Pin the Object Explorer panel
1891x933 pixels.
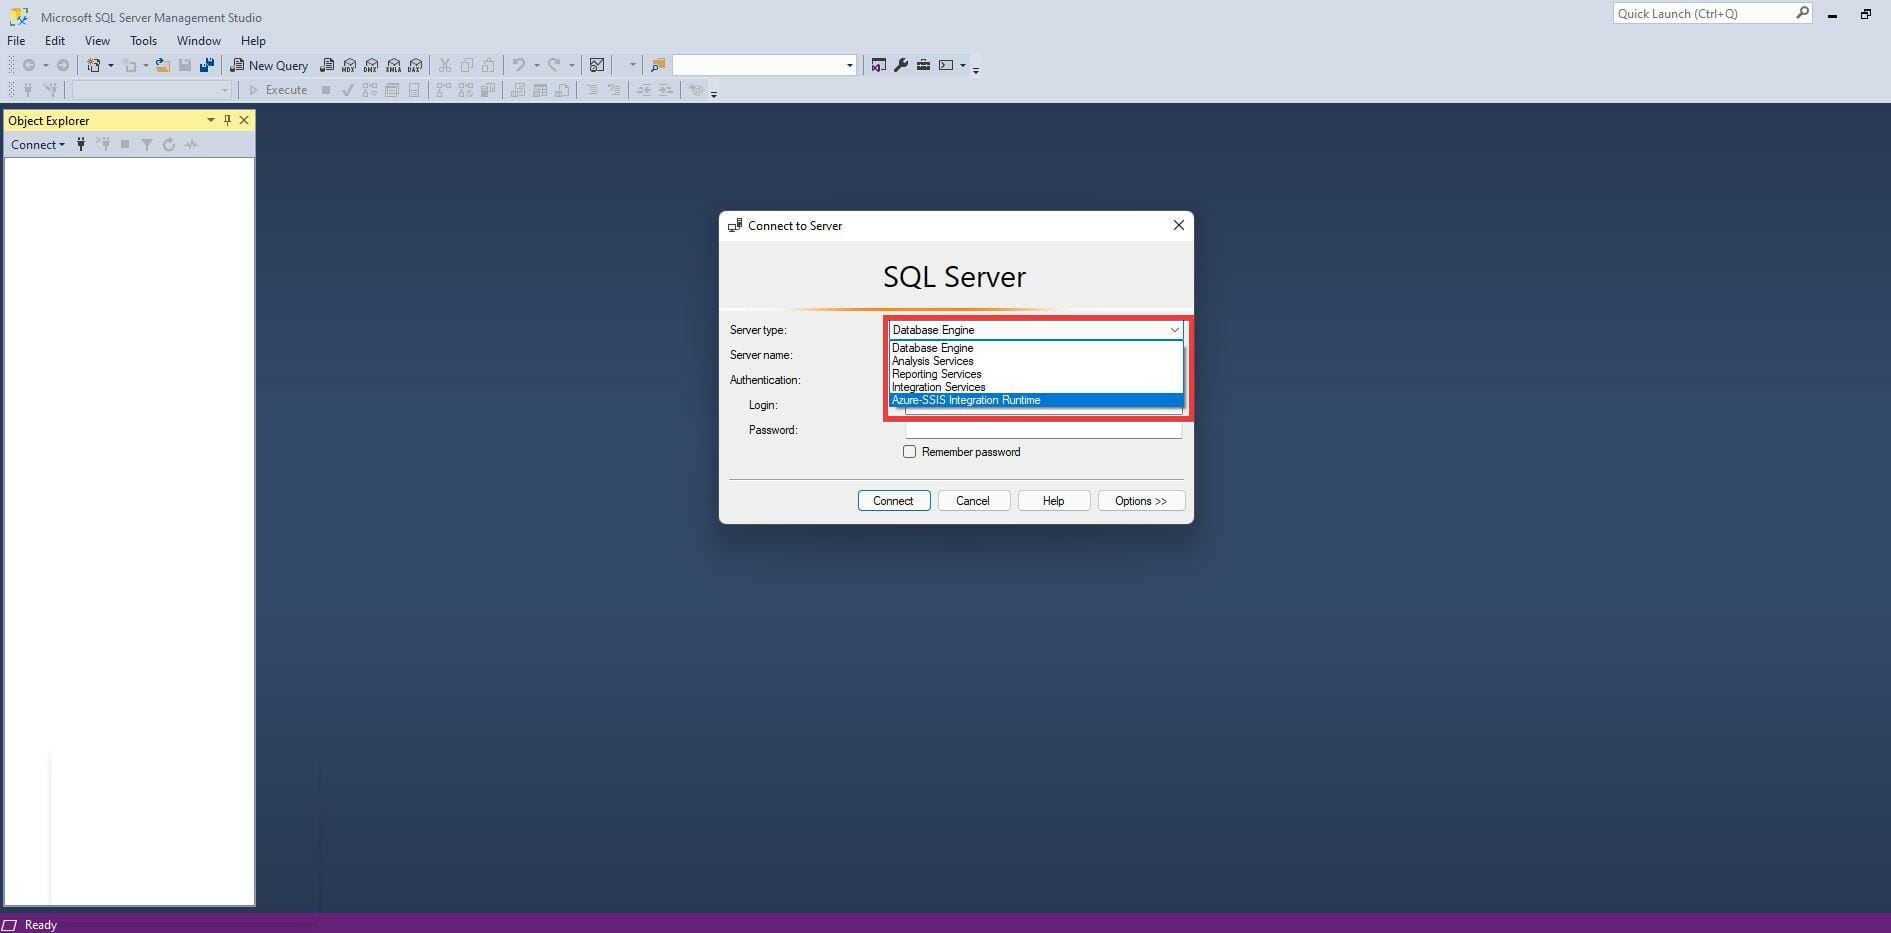(x=227, y=120)
